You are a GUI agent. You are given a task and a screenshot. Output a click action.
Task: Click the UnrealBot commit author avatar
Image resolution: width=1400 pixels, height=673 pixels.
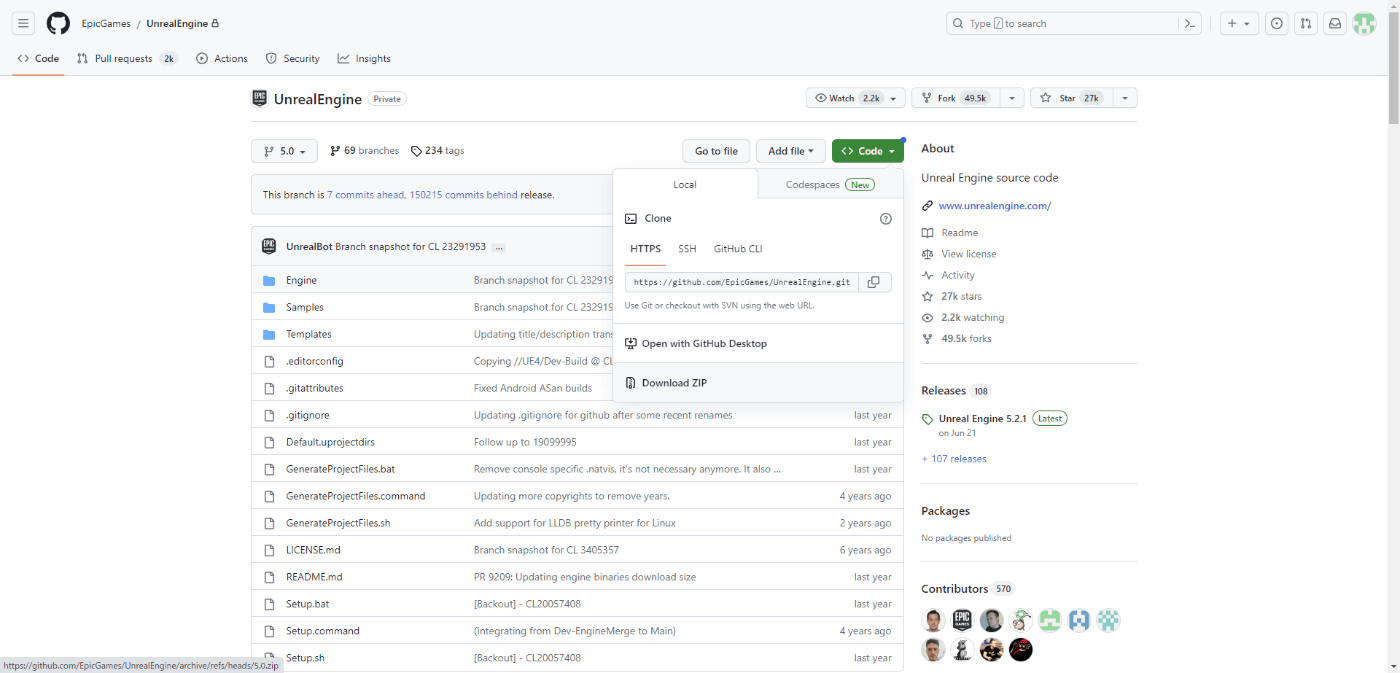tap(269, 246)
